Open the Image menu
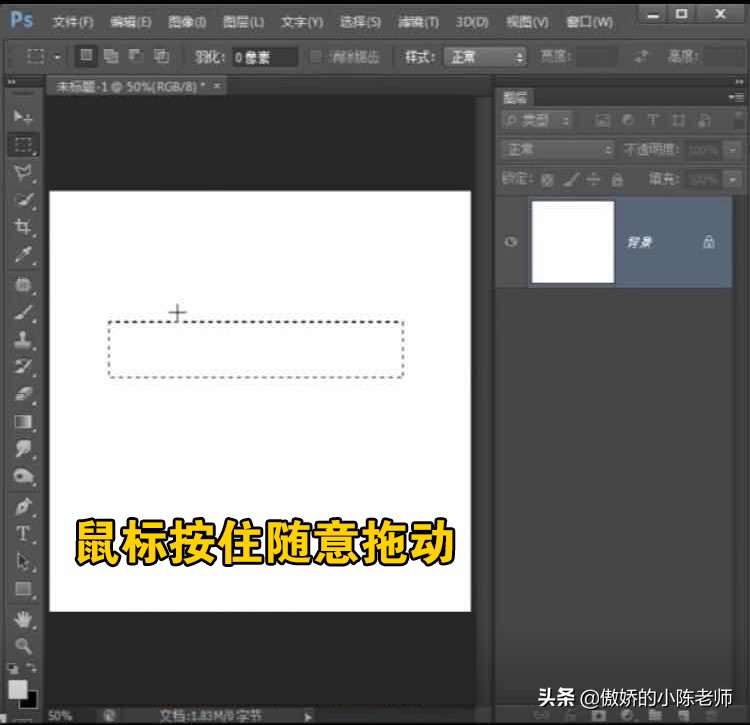Screen dimensions: 750x725 [x=187, y=22]
